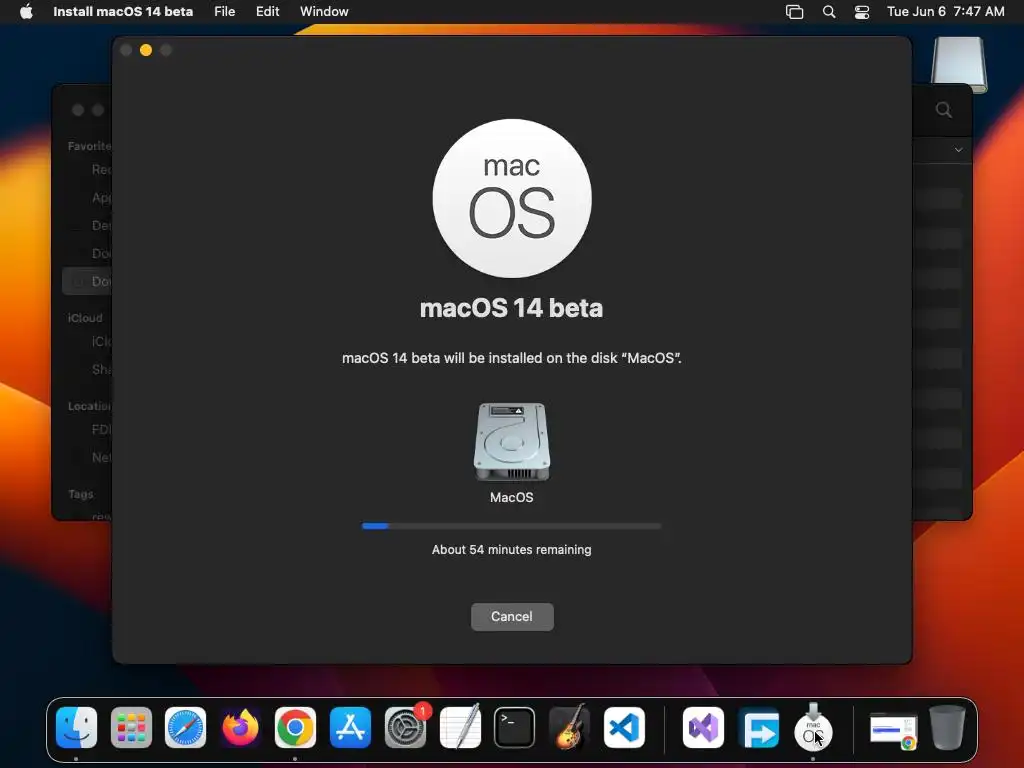Open the Window menu
This screenshot has width=1024, height=768.
click(324, 12)
